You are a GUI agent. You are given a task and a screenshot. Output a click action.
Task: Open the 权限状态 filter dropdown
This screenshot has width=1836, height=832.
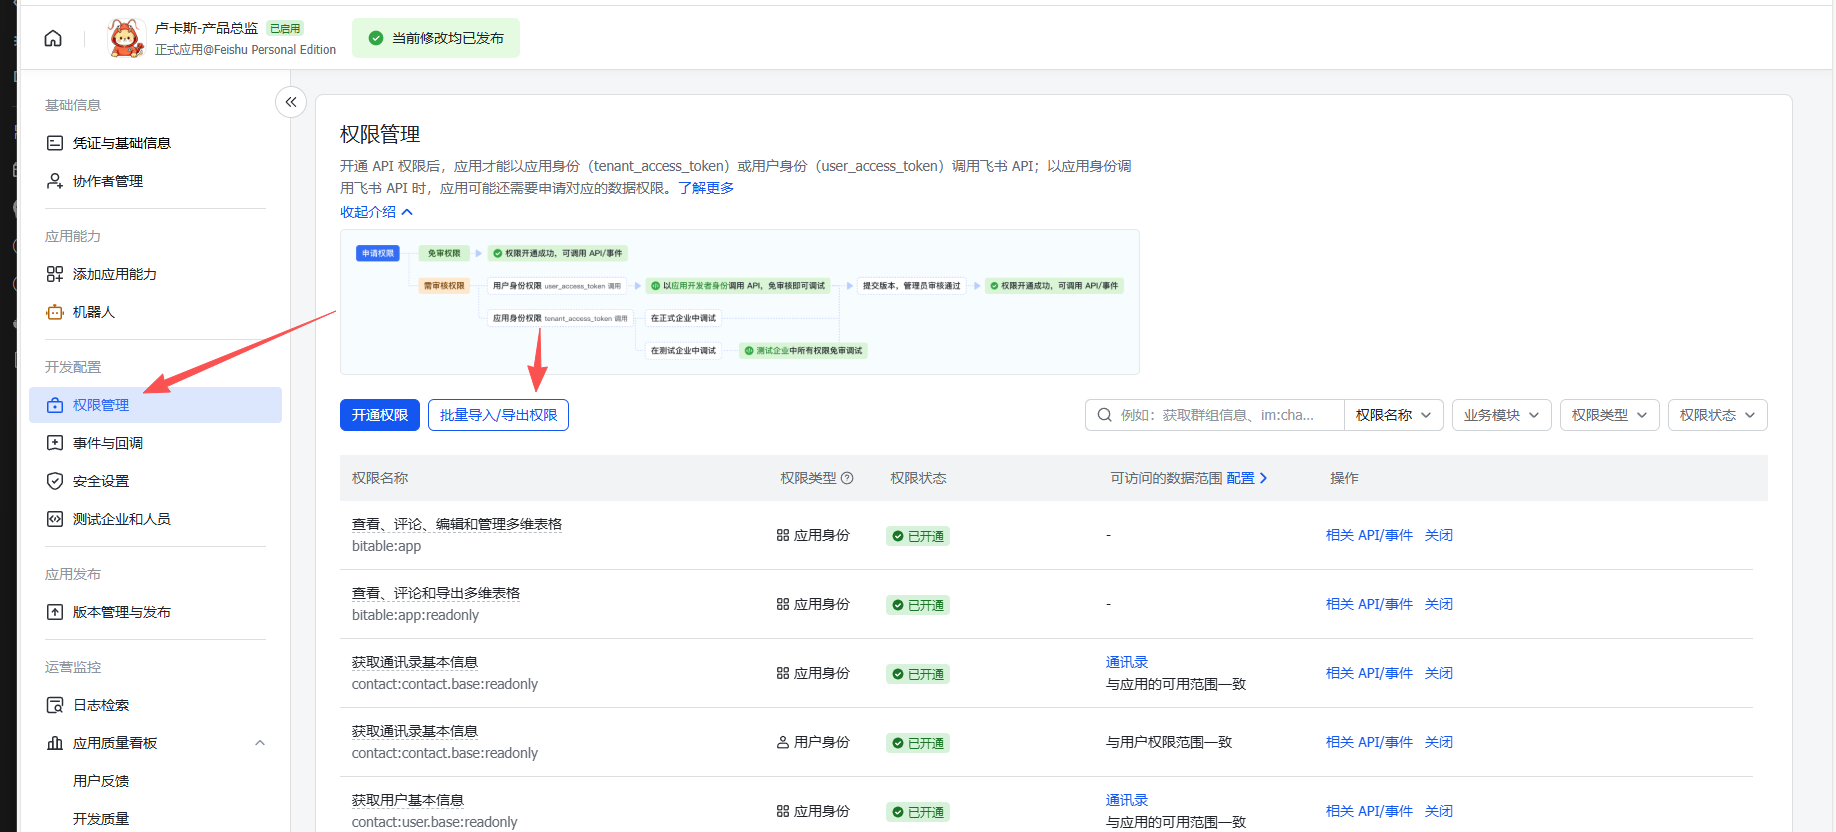point(1717,415)
